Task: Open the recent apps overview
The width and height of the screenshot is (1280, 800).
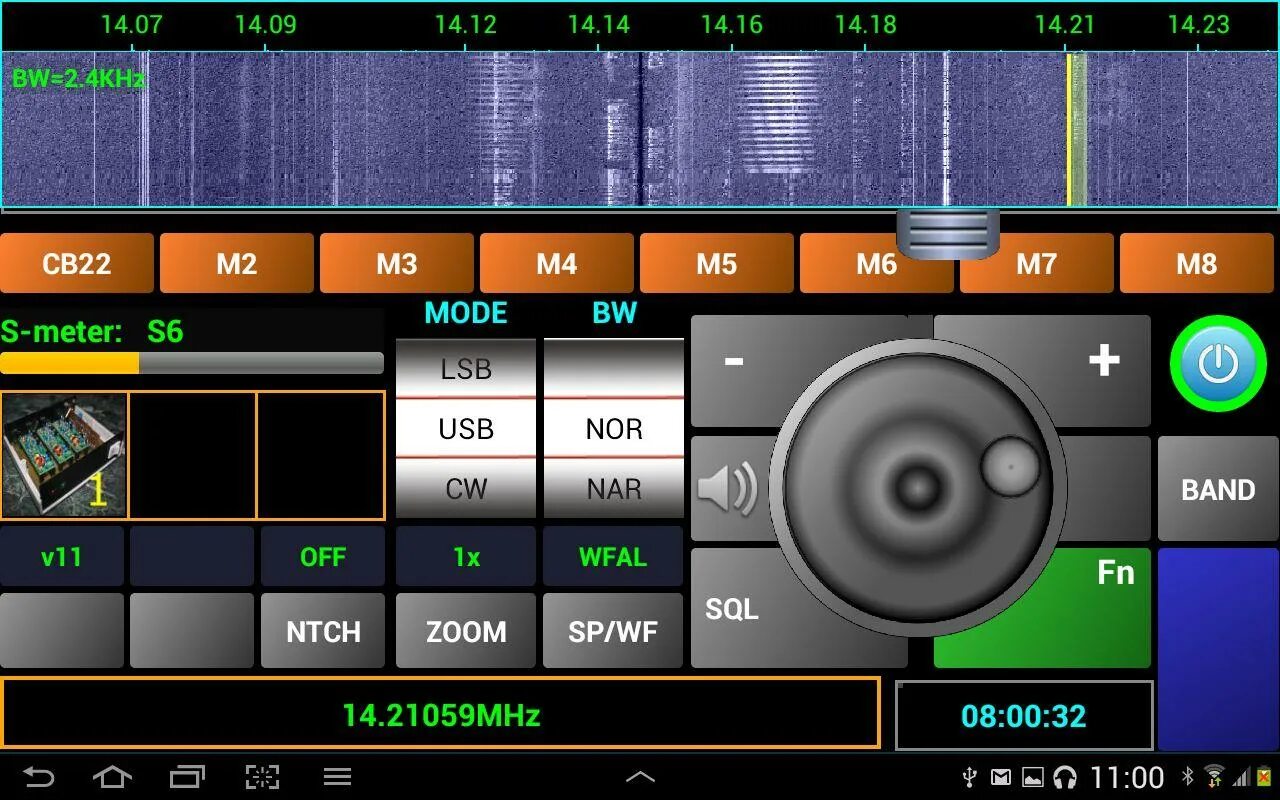Action: click(x=187, y=776)
